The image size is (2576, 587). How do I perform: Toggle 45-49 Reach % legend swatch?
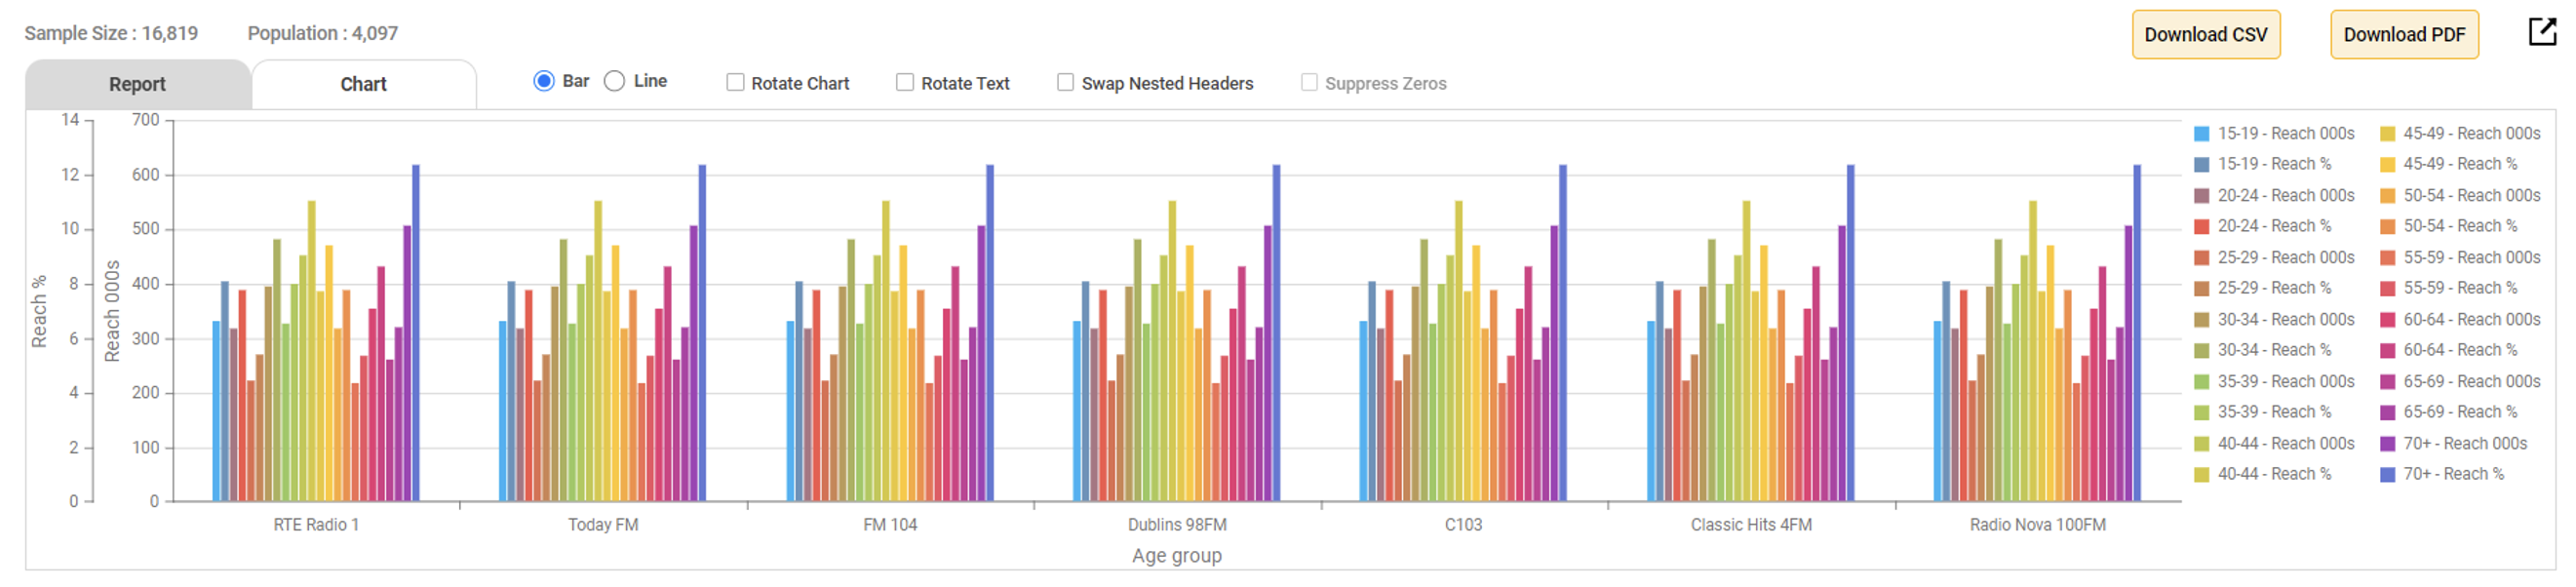click(x=2387, y=165)
